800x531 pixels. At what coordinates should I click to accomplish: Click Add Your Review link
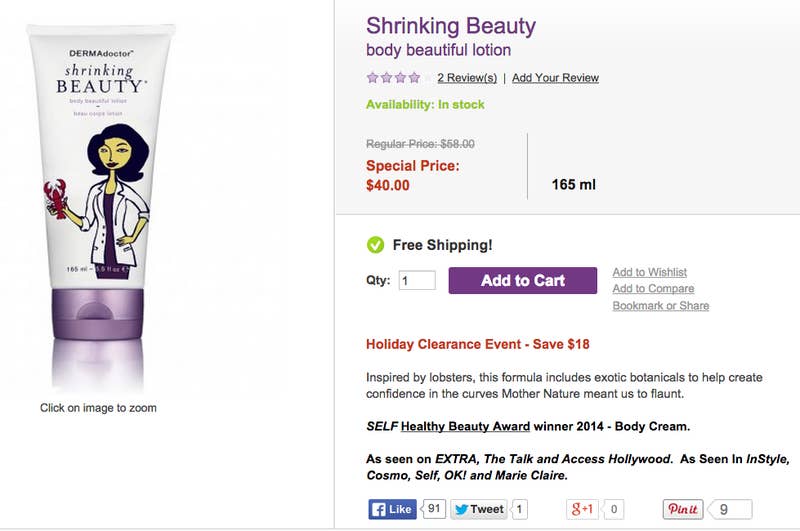[555, 78]
